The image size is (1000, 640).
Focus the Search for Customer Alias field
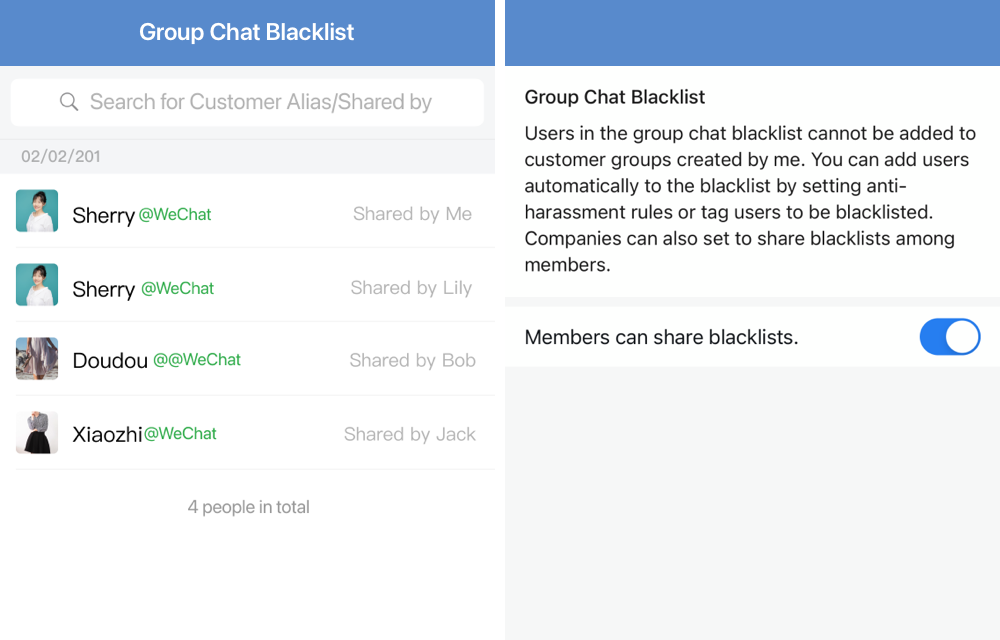(247, 102)
